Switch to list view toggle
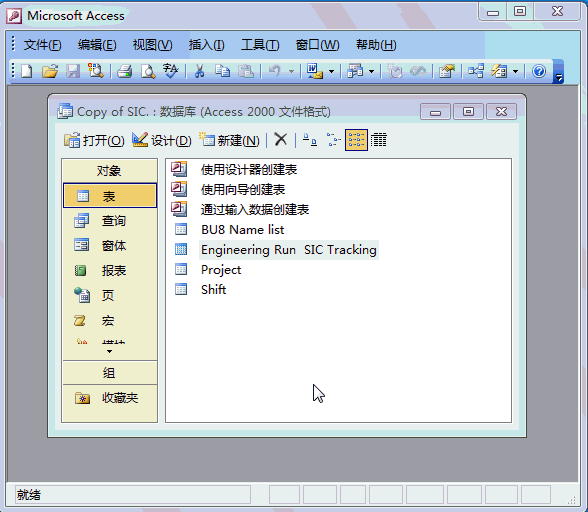Viewport: 588px width, 512px height. (356, 140)
